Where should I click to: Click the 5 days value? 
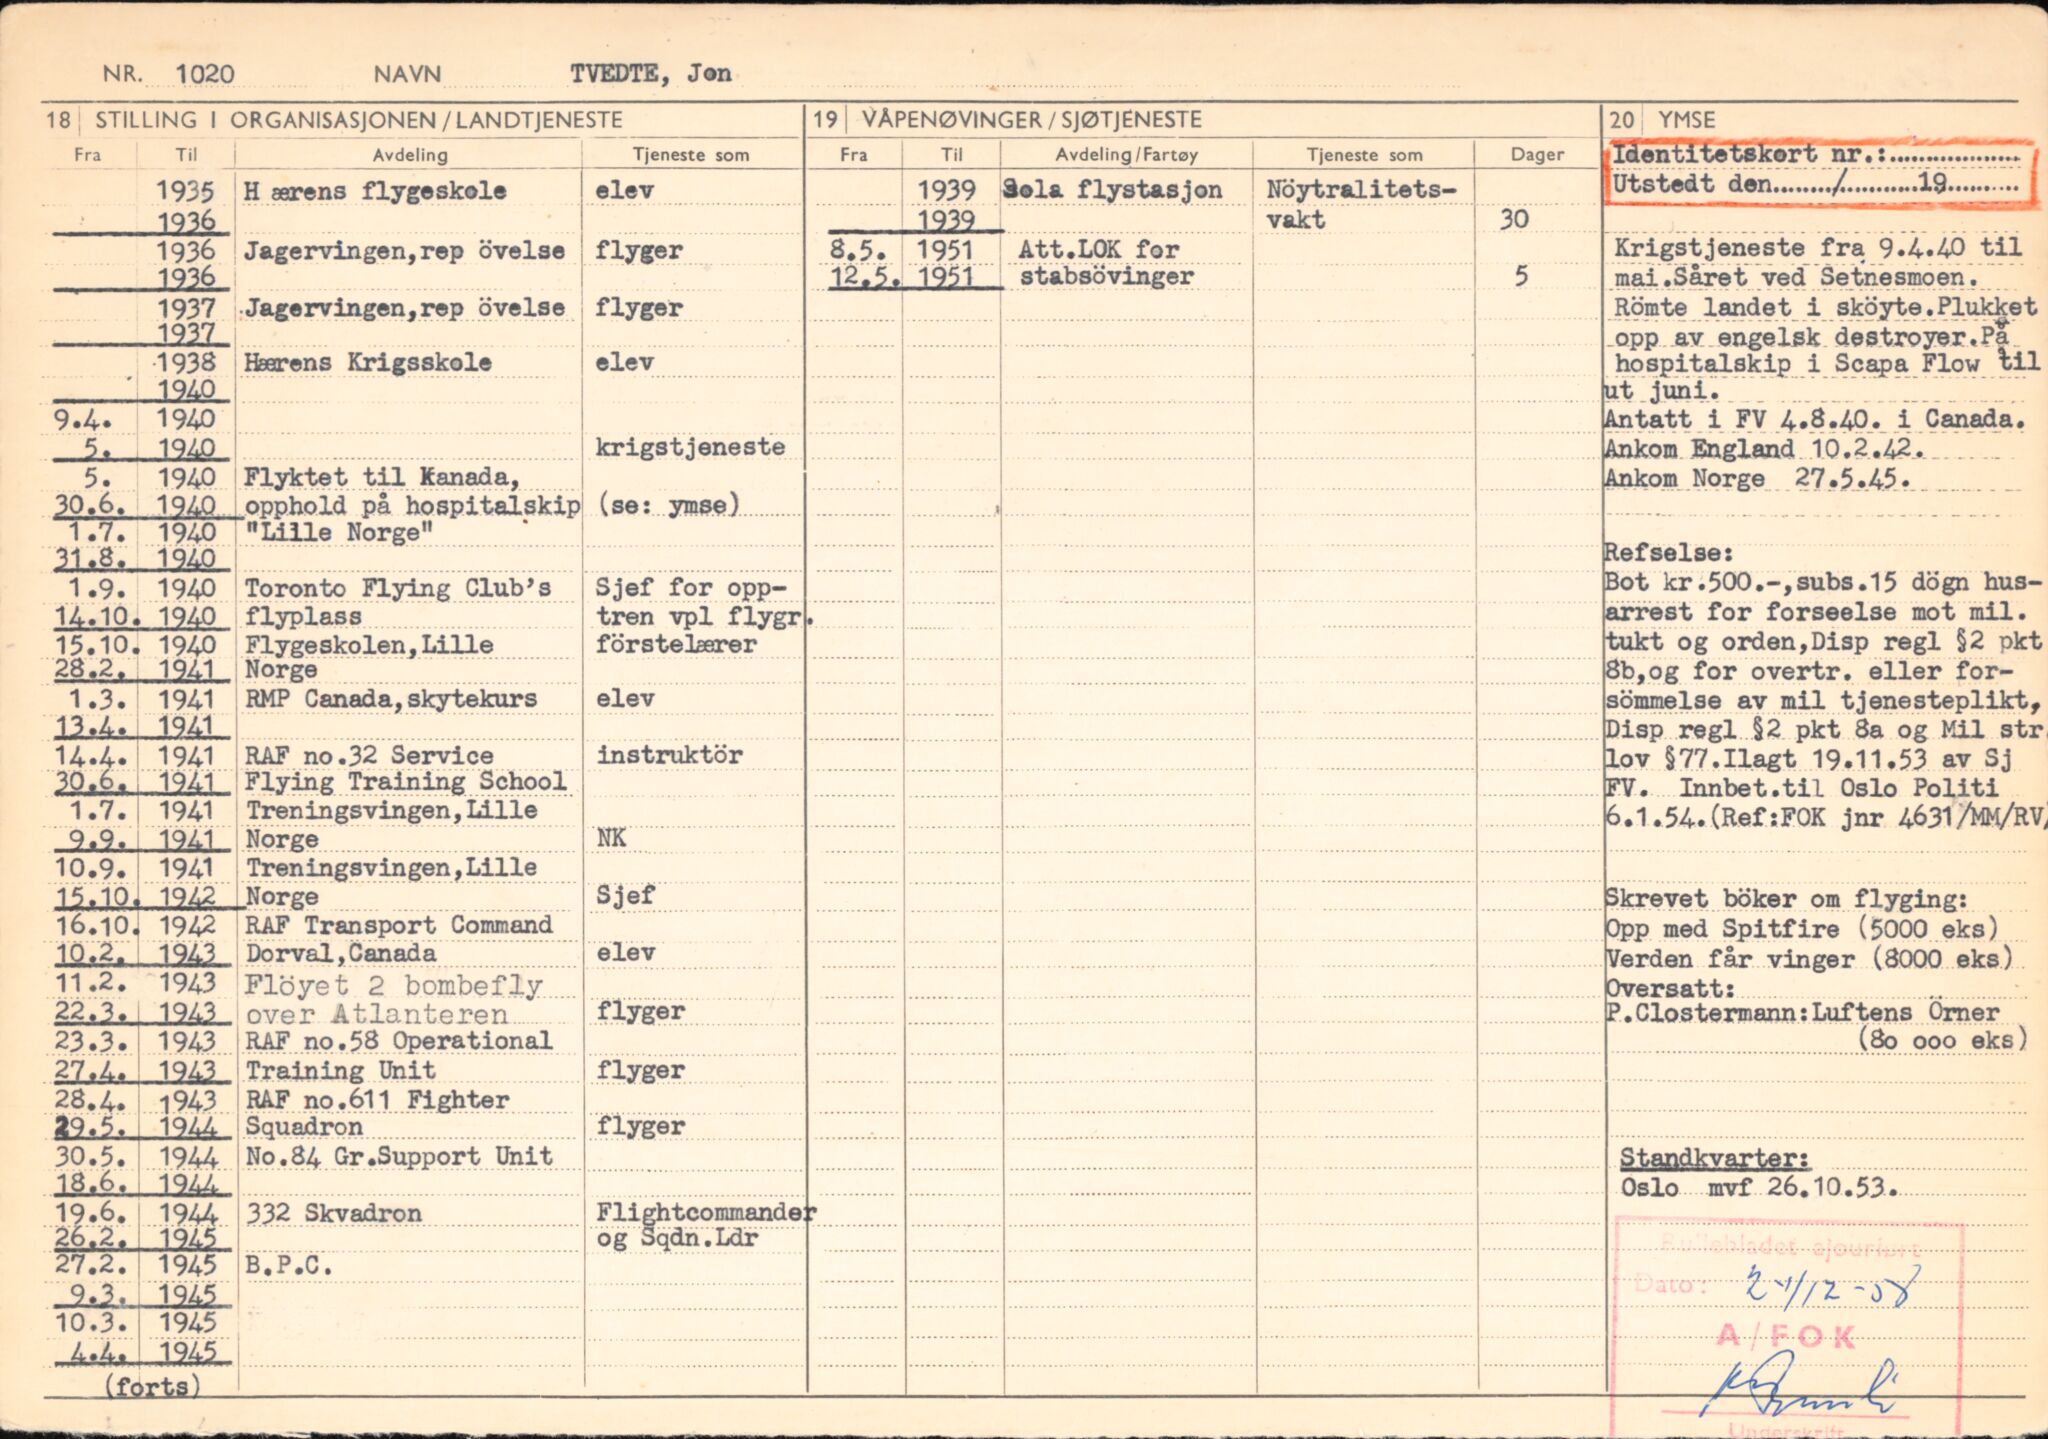pyautogui.click(x=1521, y=276)
